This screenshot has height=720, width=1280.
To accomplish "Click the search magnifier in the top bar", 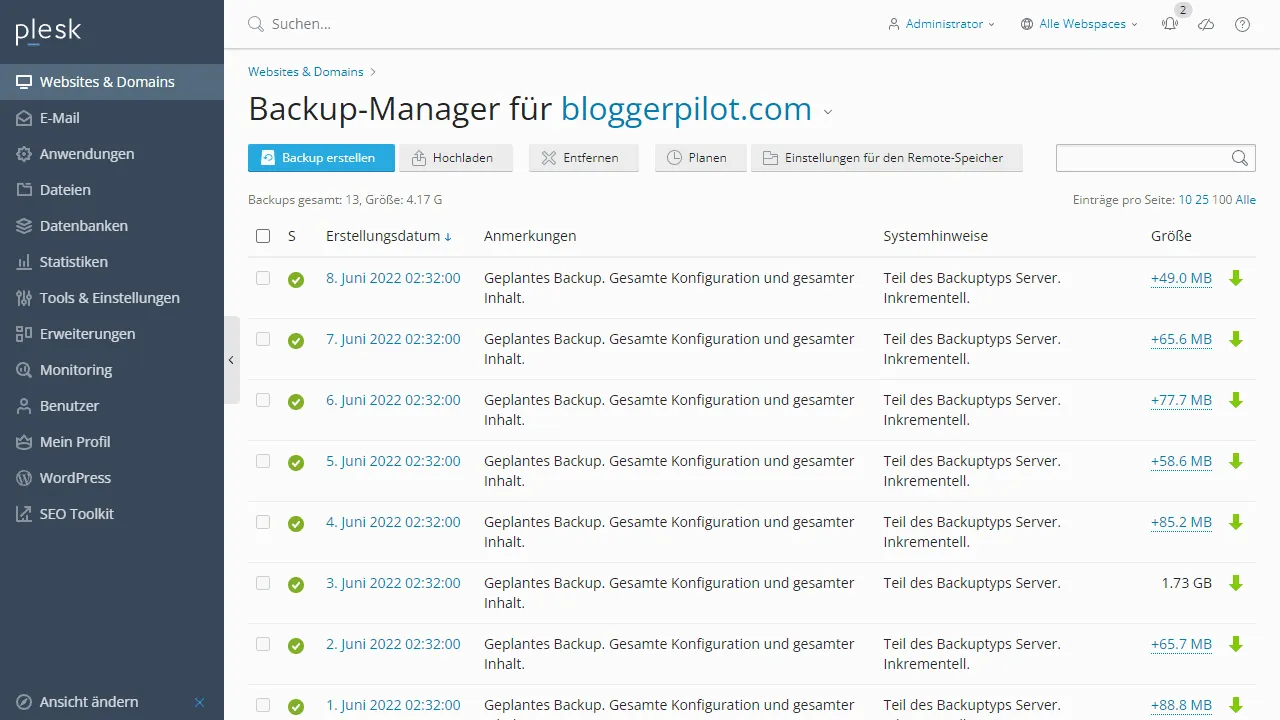I will 256,24.
